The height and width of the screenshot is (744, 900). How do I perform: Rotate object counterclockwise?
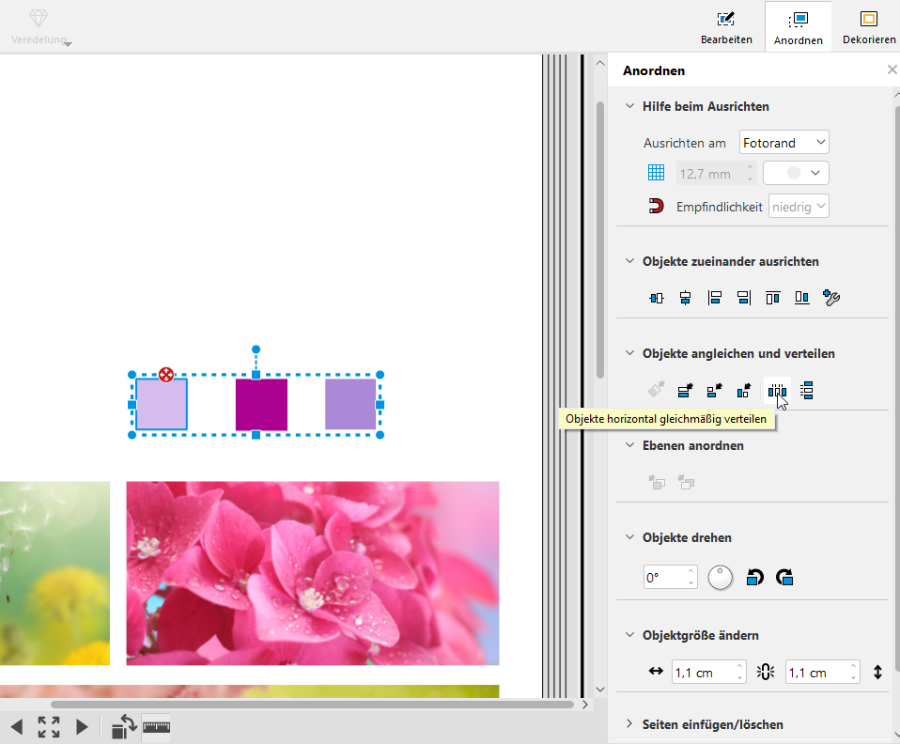click(x=755, y=577)
